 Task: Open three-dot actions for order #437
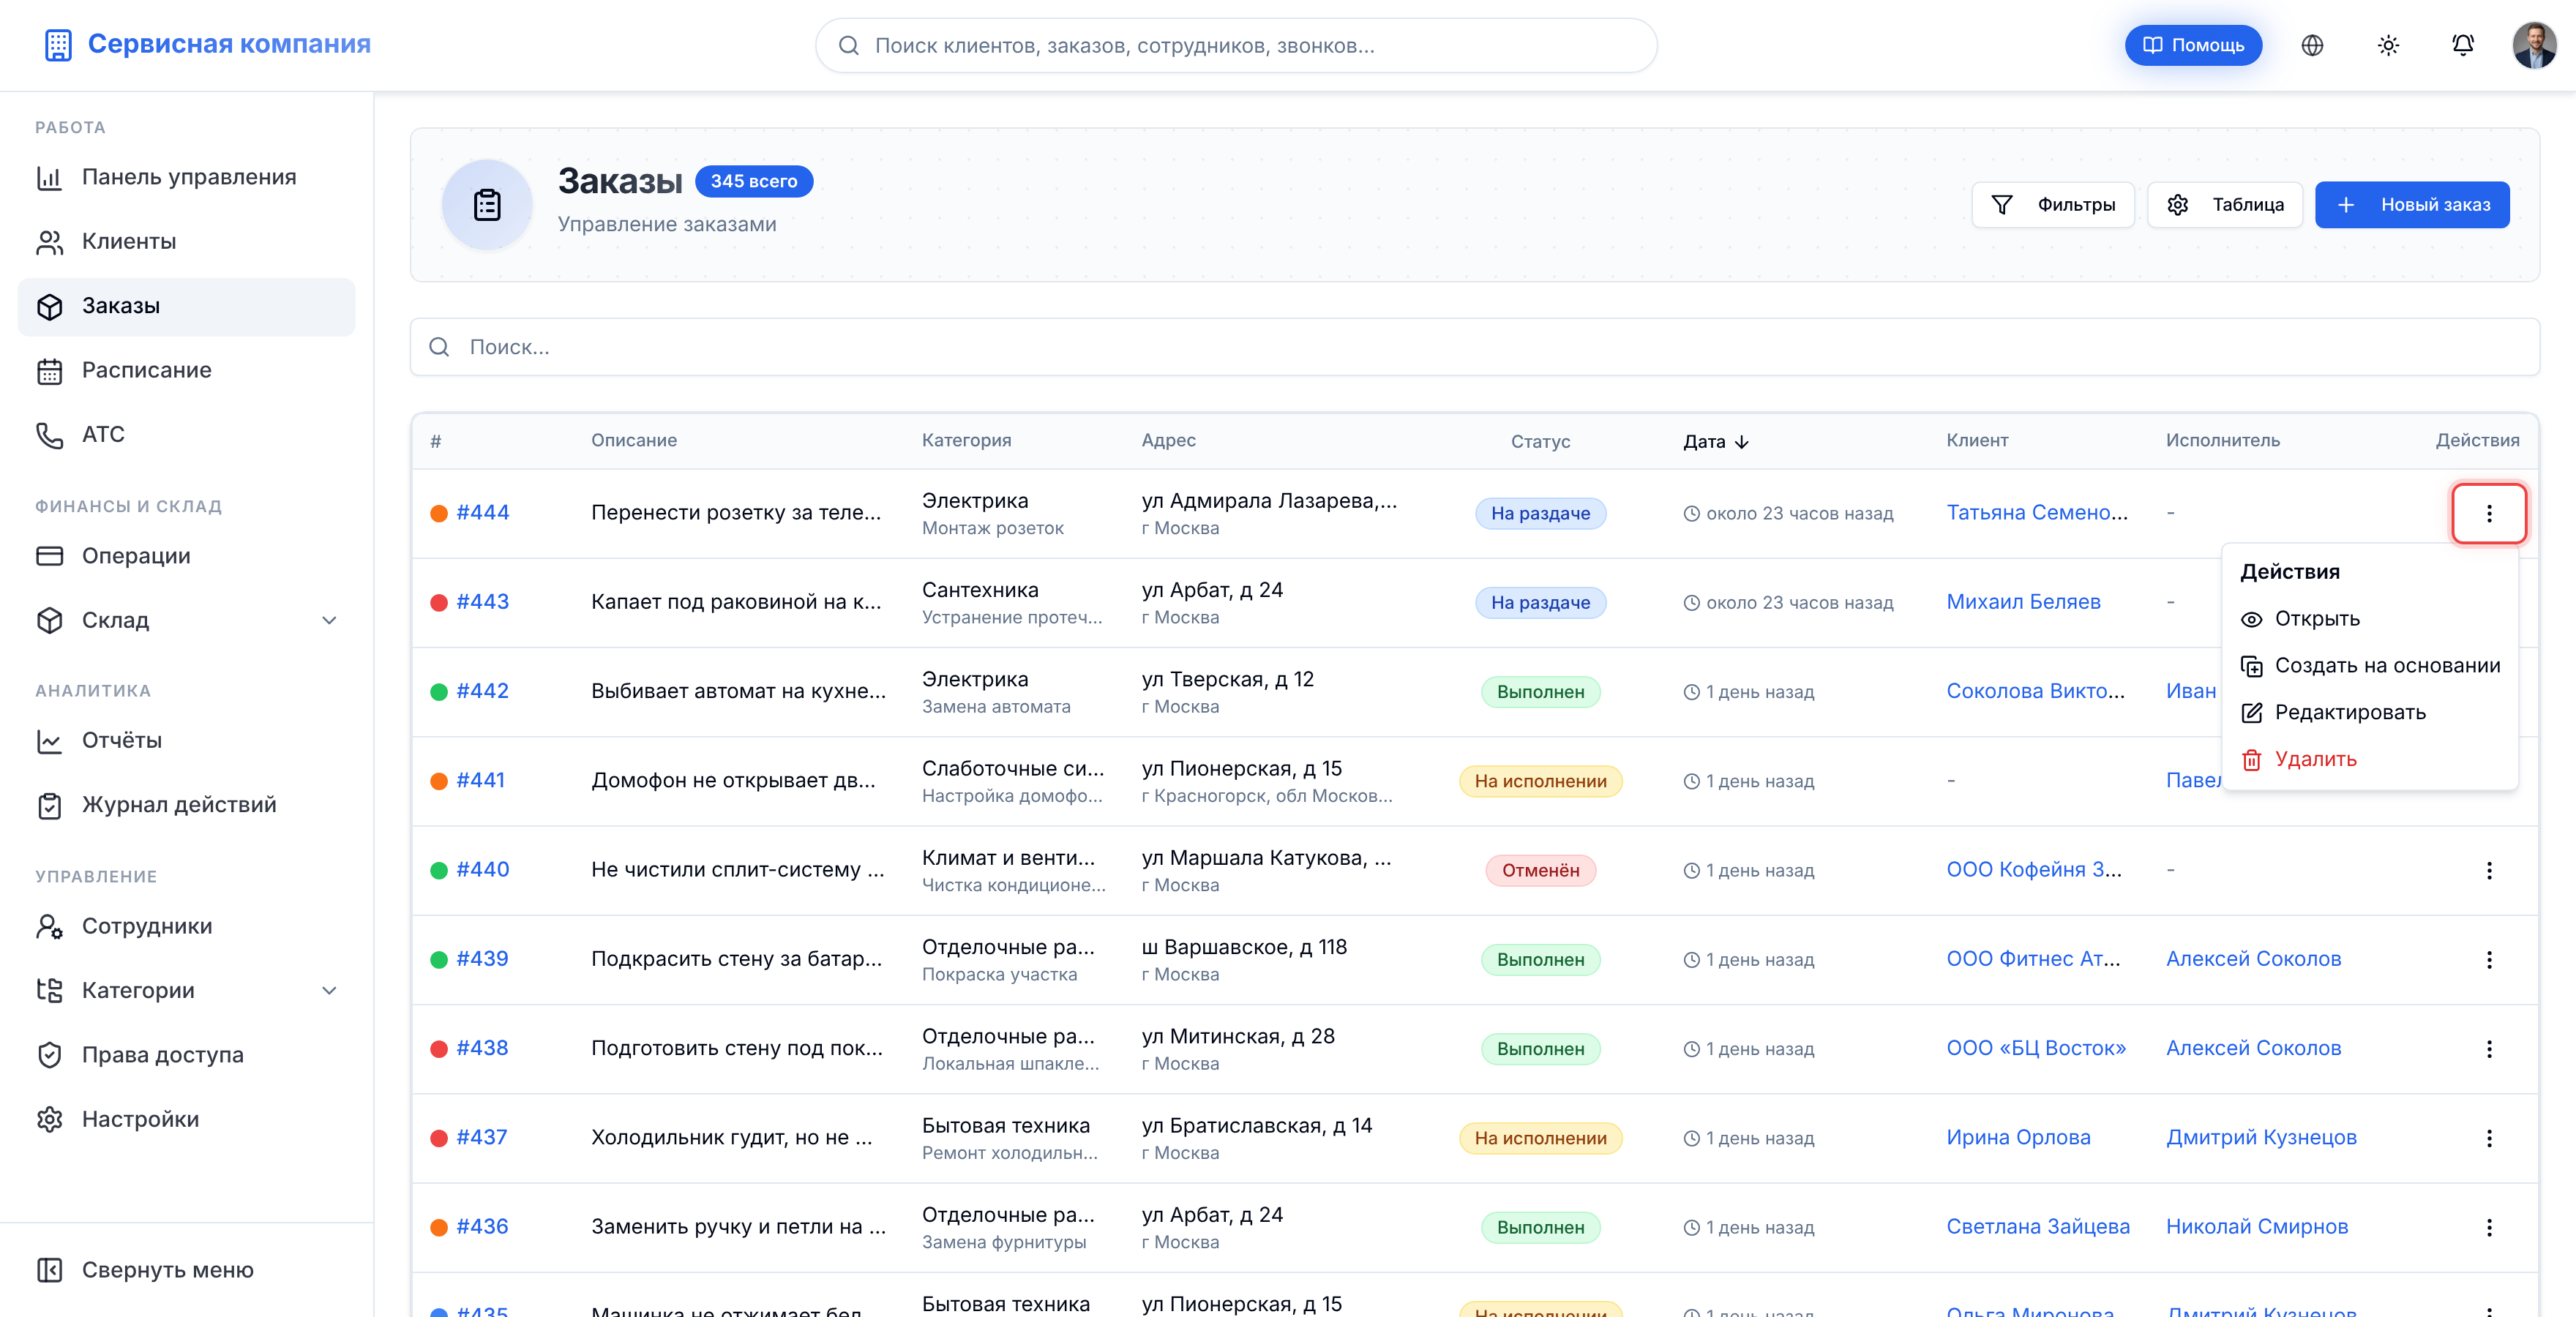coord(2489,1138)
